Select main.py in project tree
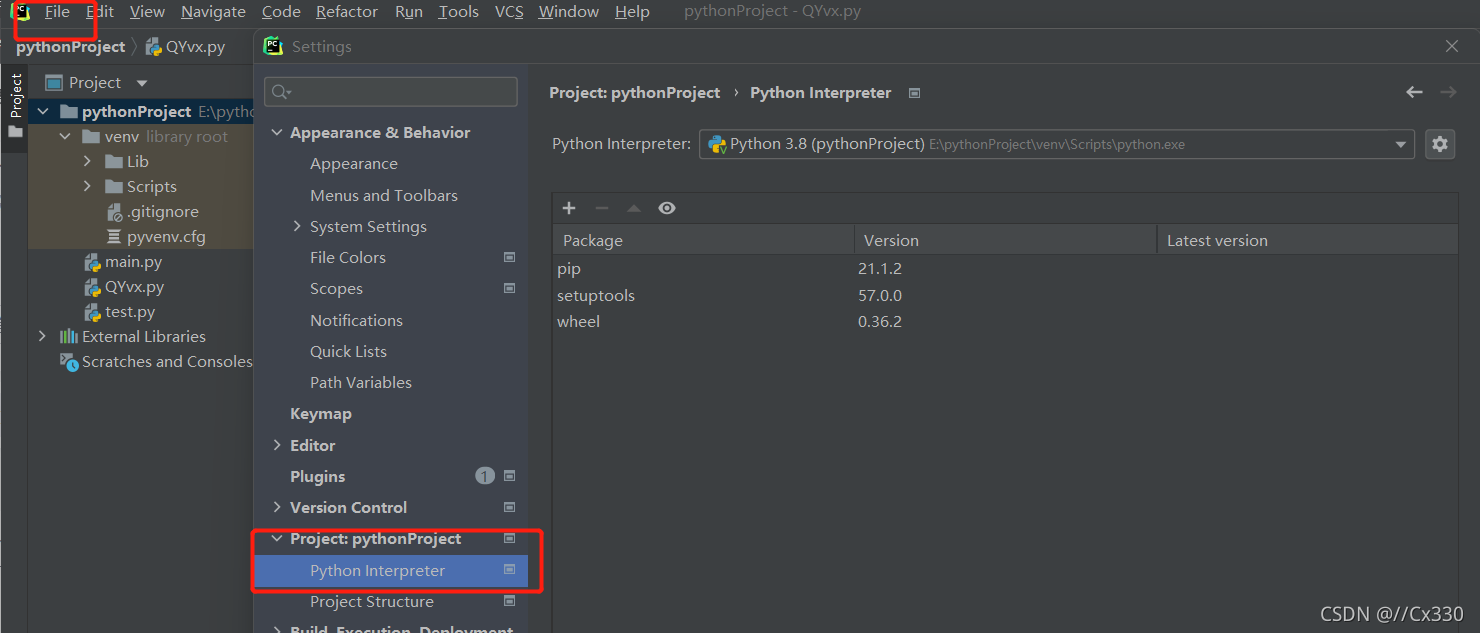The width and height of the screenshot is (1480, 633). point(133,262)
